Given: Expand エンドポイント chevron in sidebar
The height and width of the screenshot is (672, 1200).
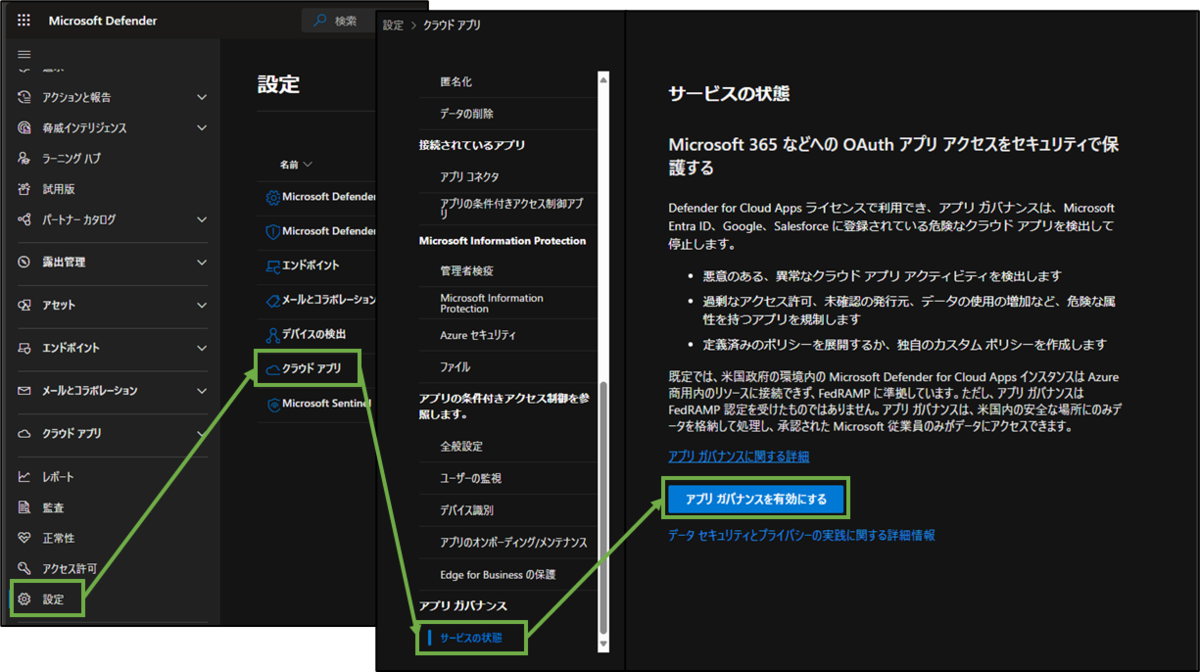Looking at the screenshot, I should point(202,348).
